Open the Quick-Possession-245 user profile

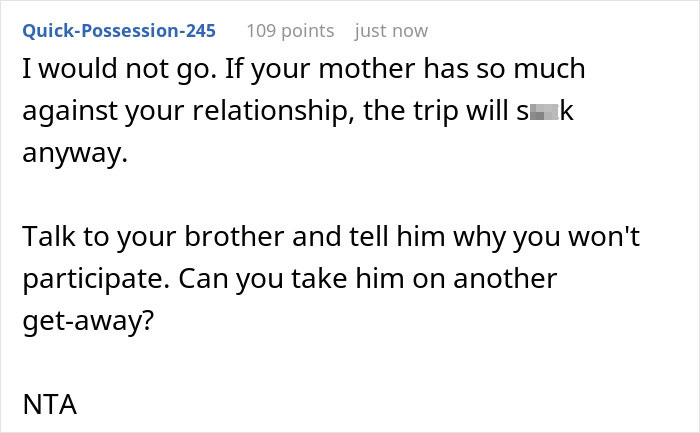[118, 30]
